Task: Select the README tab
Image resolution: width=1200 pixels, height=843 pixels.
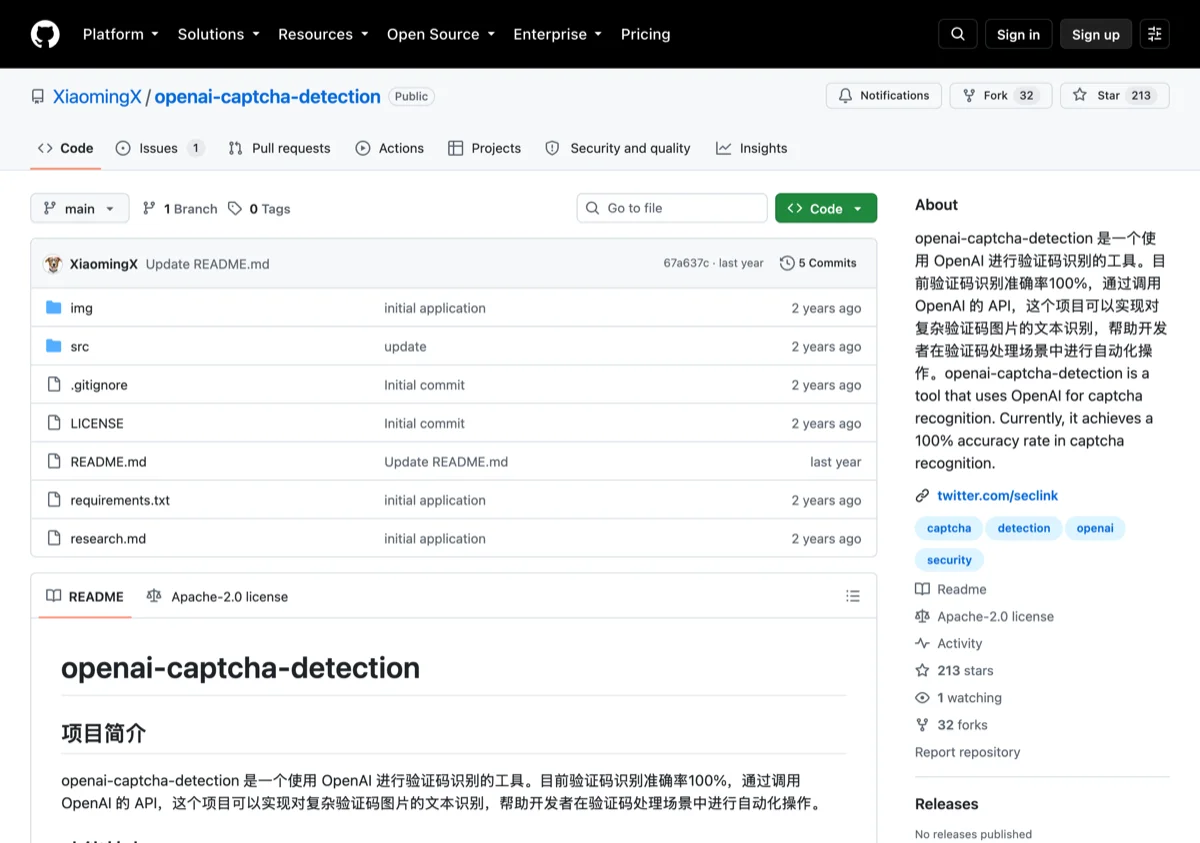Action: 85,596
